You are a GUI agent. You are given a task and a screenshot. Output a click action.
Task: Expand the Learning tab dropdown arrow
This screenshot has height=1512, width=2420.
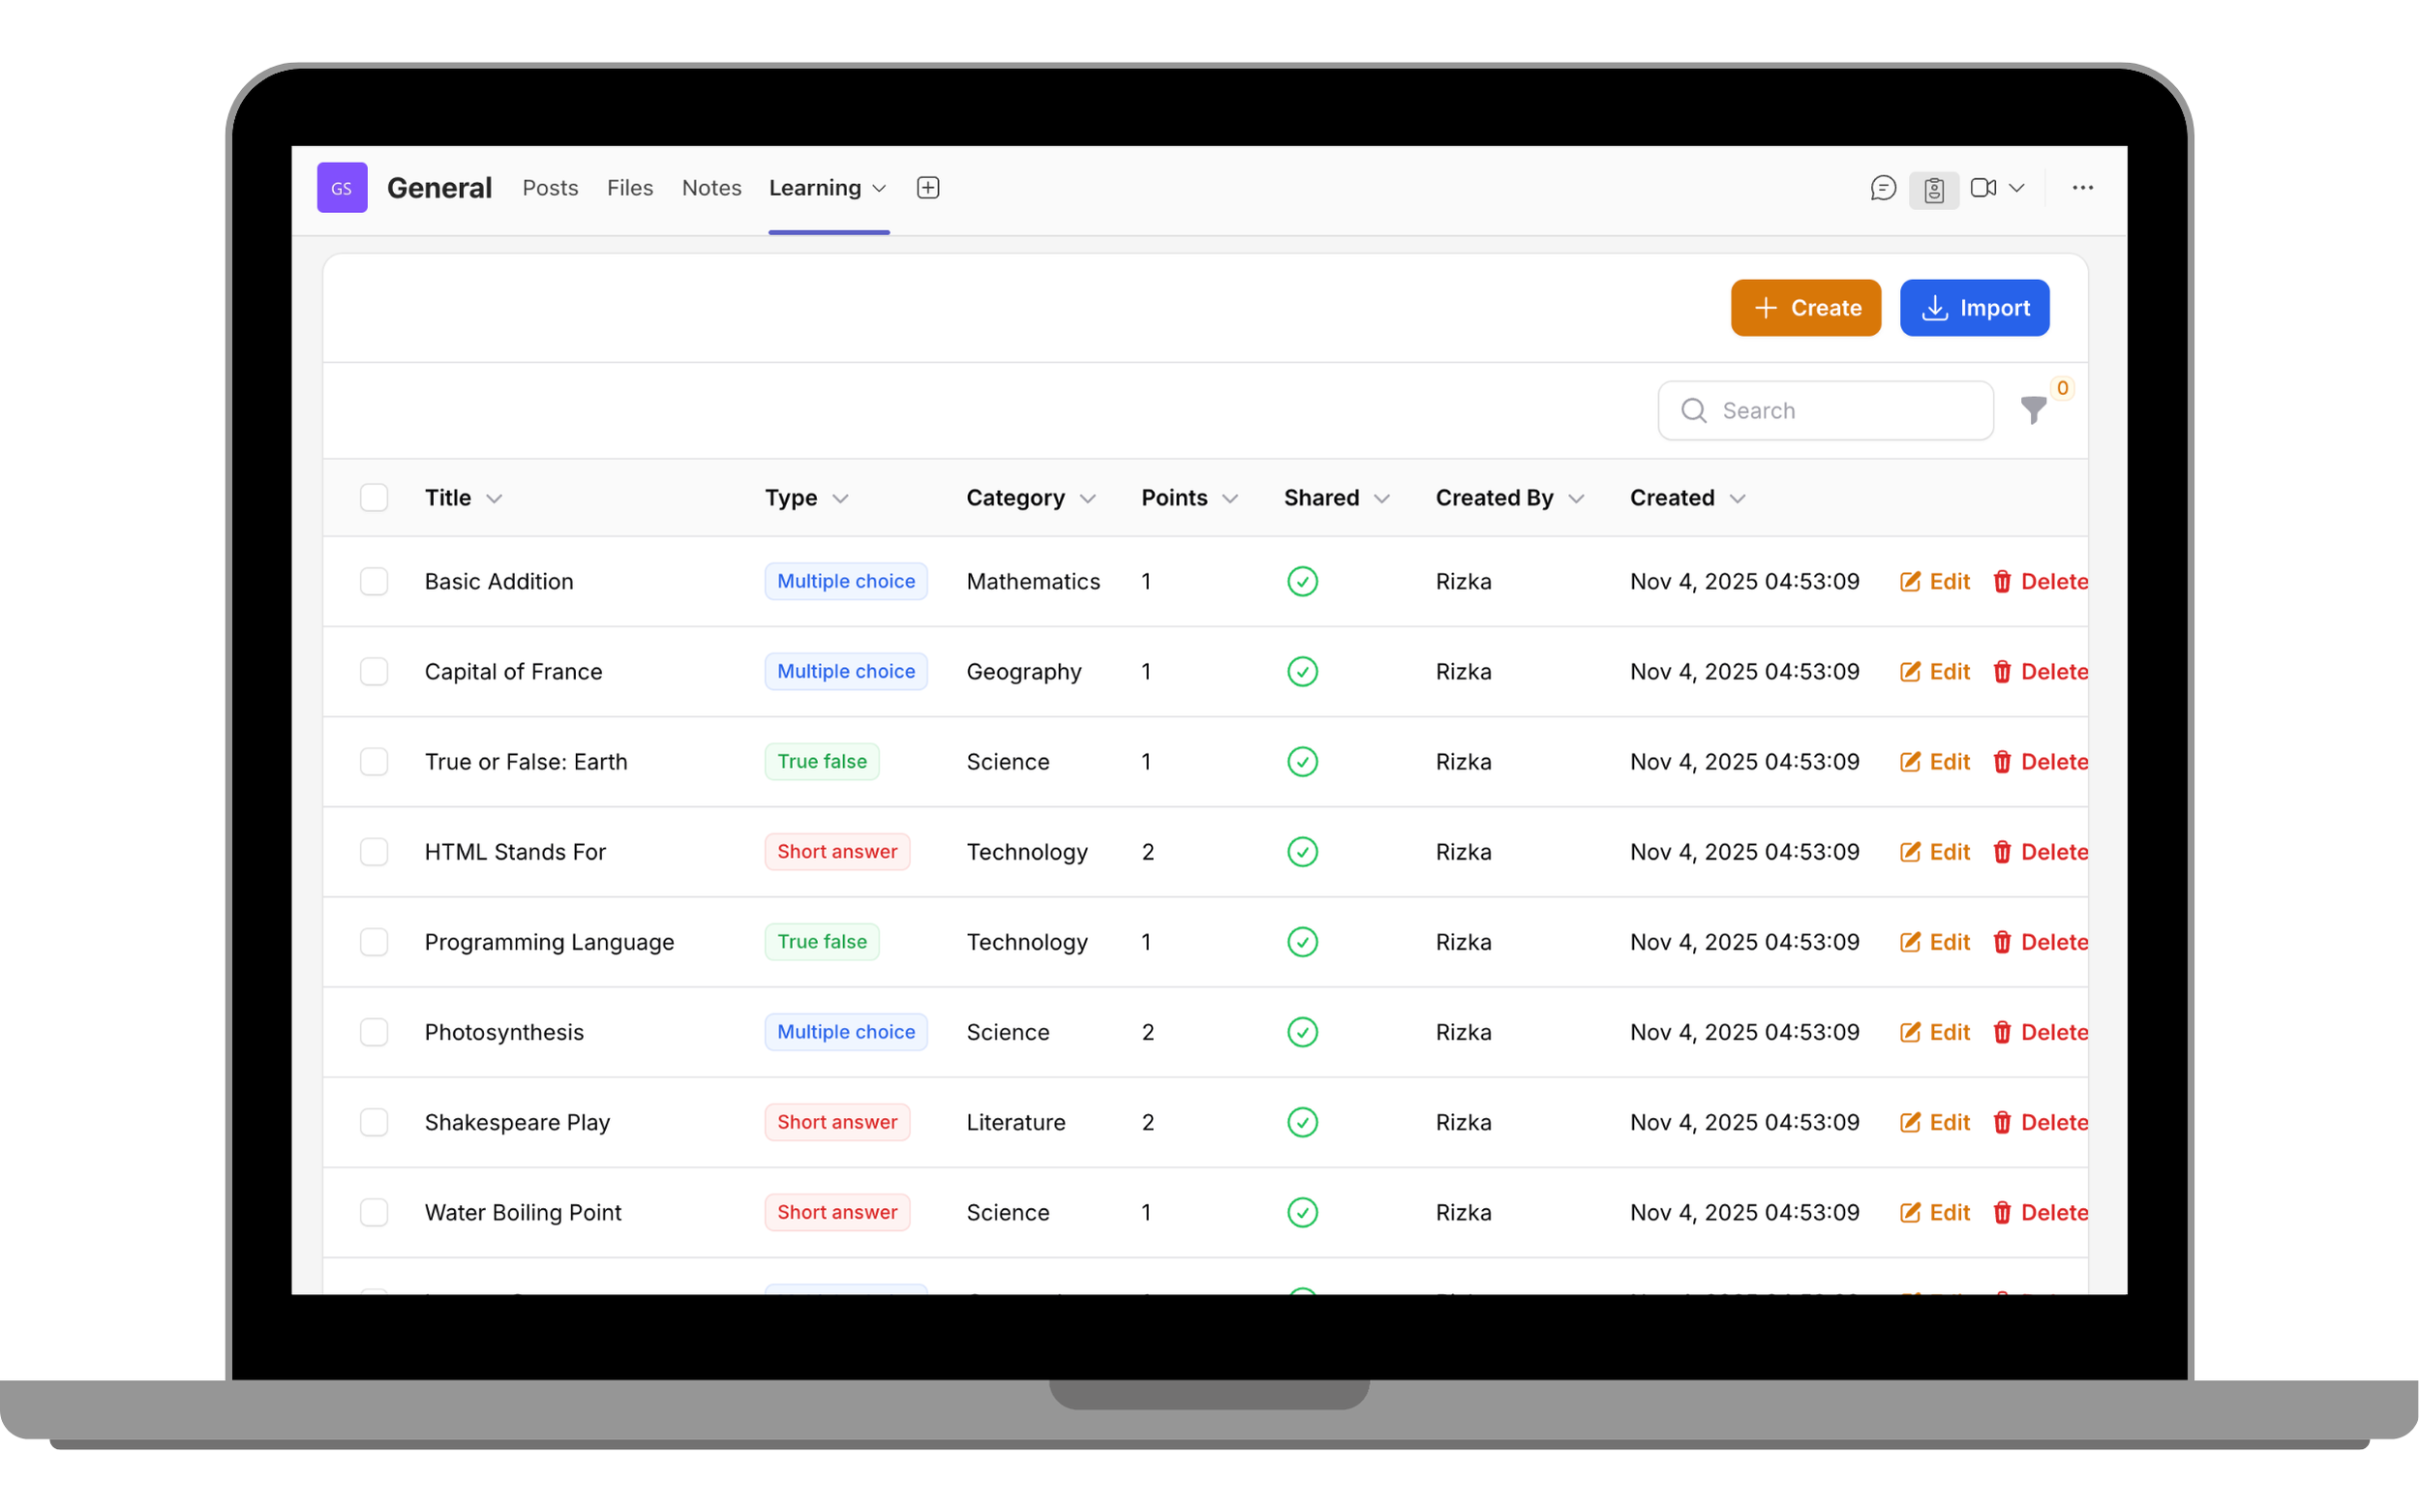click(x=879, y=188)
